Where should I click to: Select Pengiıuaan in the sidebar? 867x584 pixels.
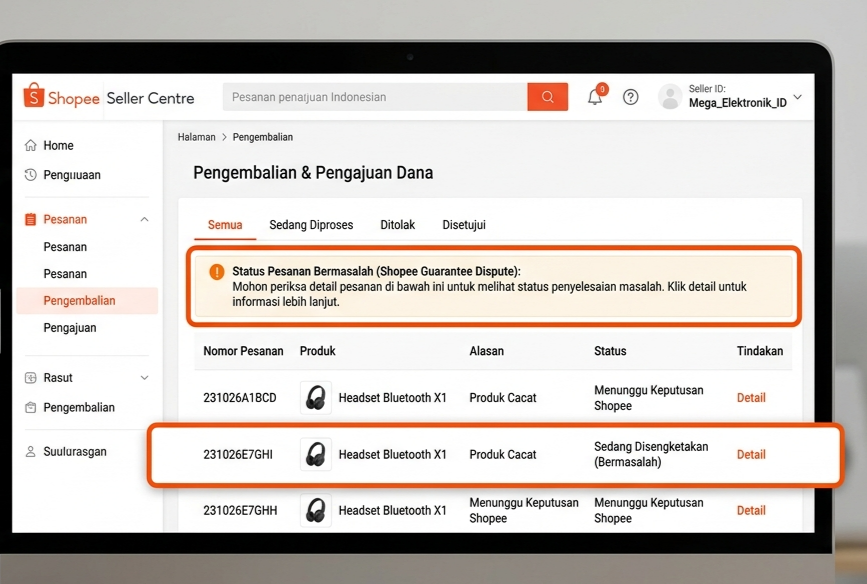point(72,175)
